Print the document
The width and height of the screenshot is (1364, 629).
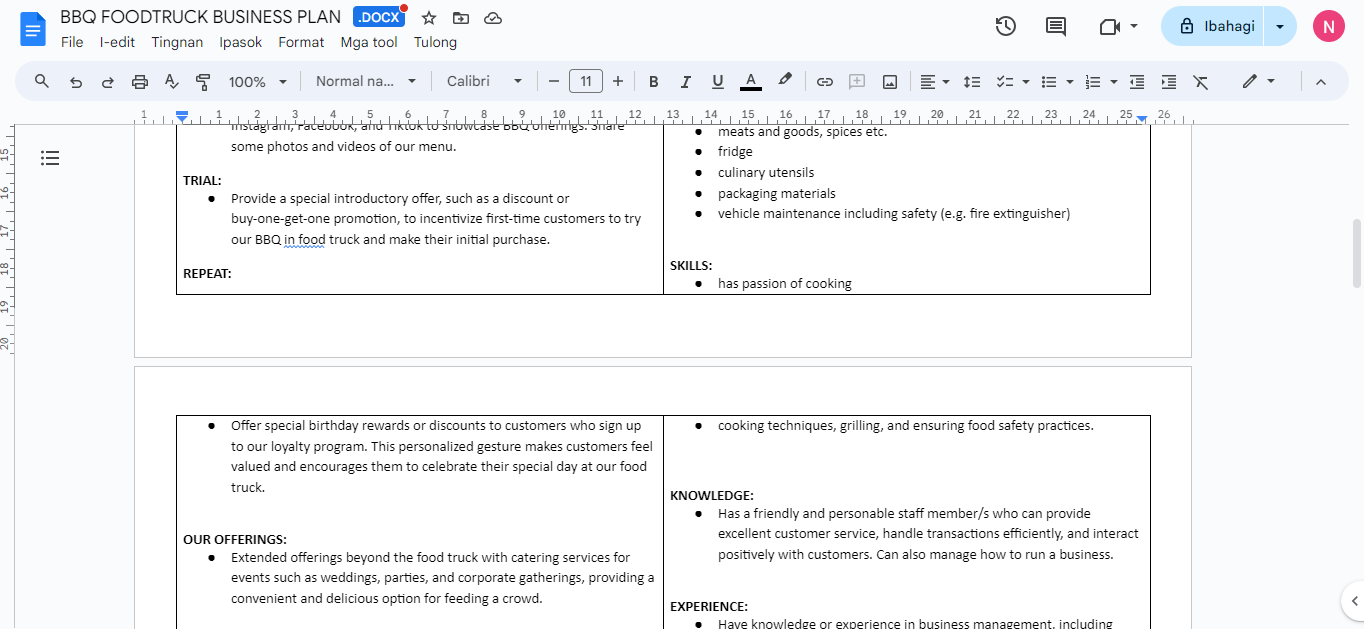140,82
